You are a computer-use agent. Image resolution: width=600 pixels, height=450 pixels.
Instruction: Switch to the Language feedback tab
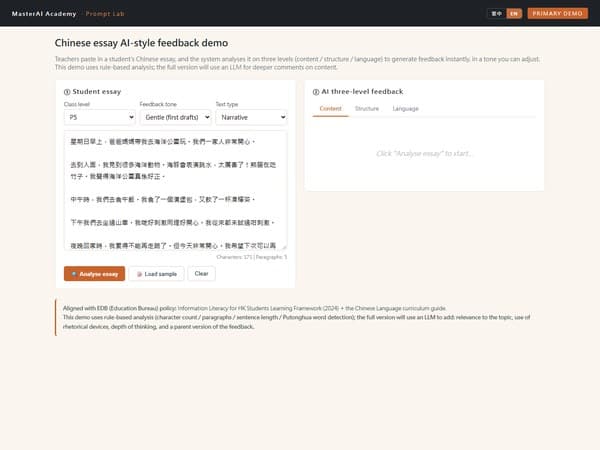[405, 109]
